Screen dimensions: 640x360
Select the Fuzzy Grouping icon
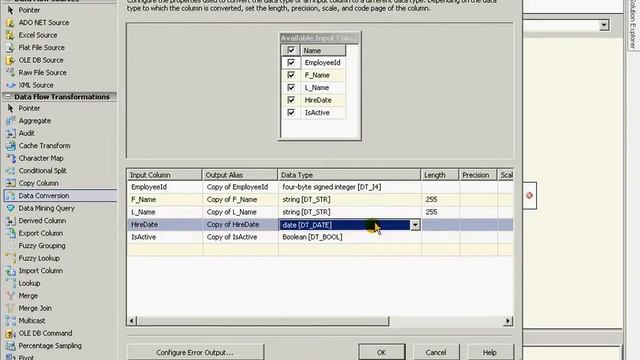pos(10,246)
